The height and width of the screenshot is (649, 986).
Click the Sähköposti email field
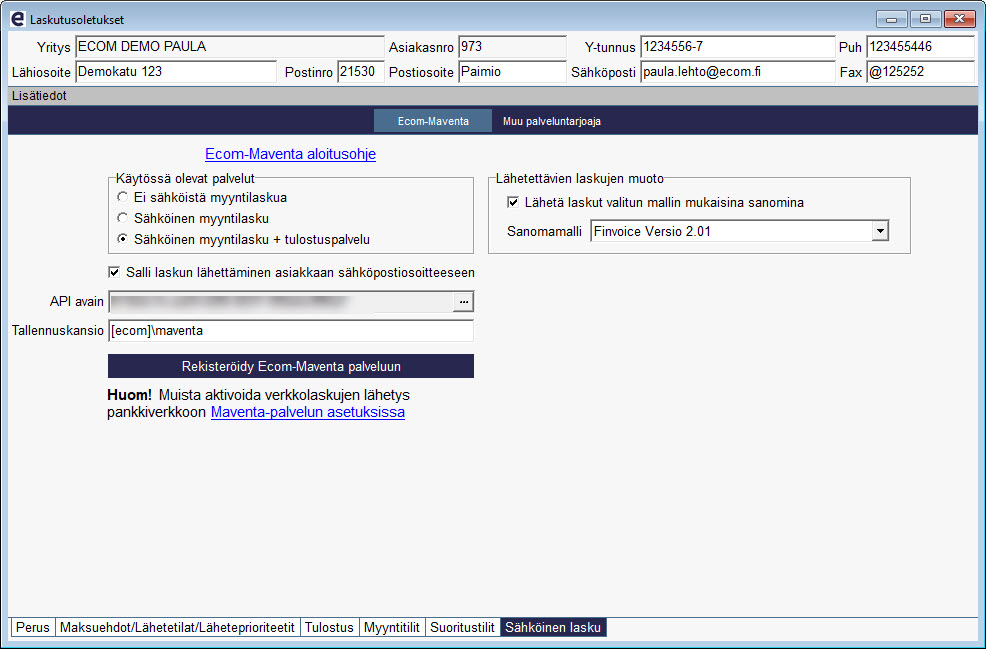coord(738,72)
